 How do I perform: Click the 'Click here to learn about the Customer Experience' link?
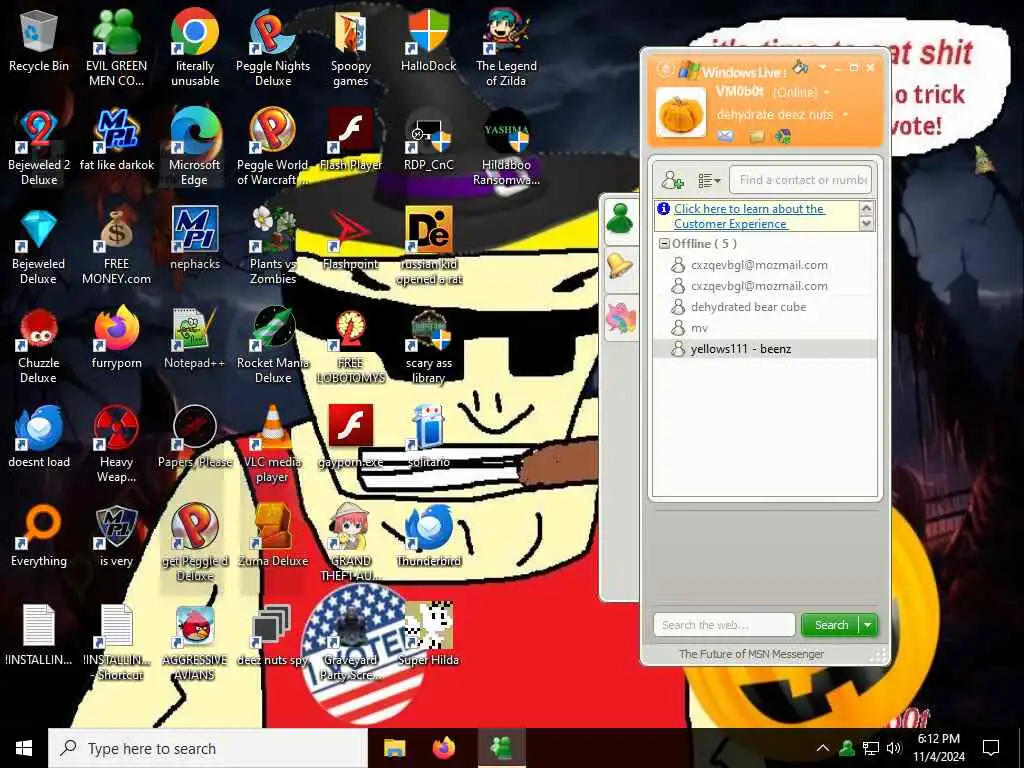(749, 216)
